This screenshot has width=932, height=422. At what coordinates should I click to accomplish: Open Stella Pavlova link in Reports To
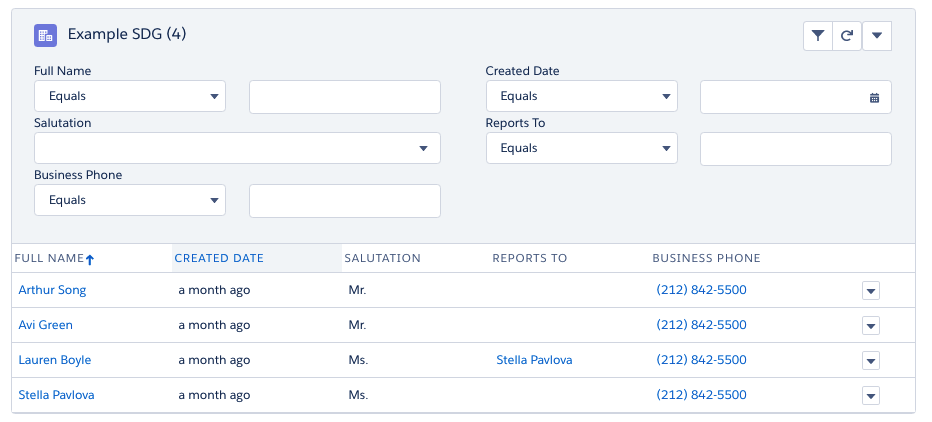click(x=534, y=360)
